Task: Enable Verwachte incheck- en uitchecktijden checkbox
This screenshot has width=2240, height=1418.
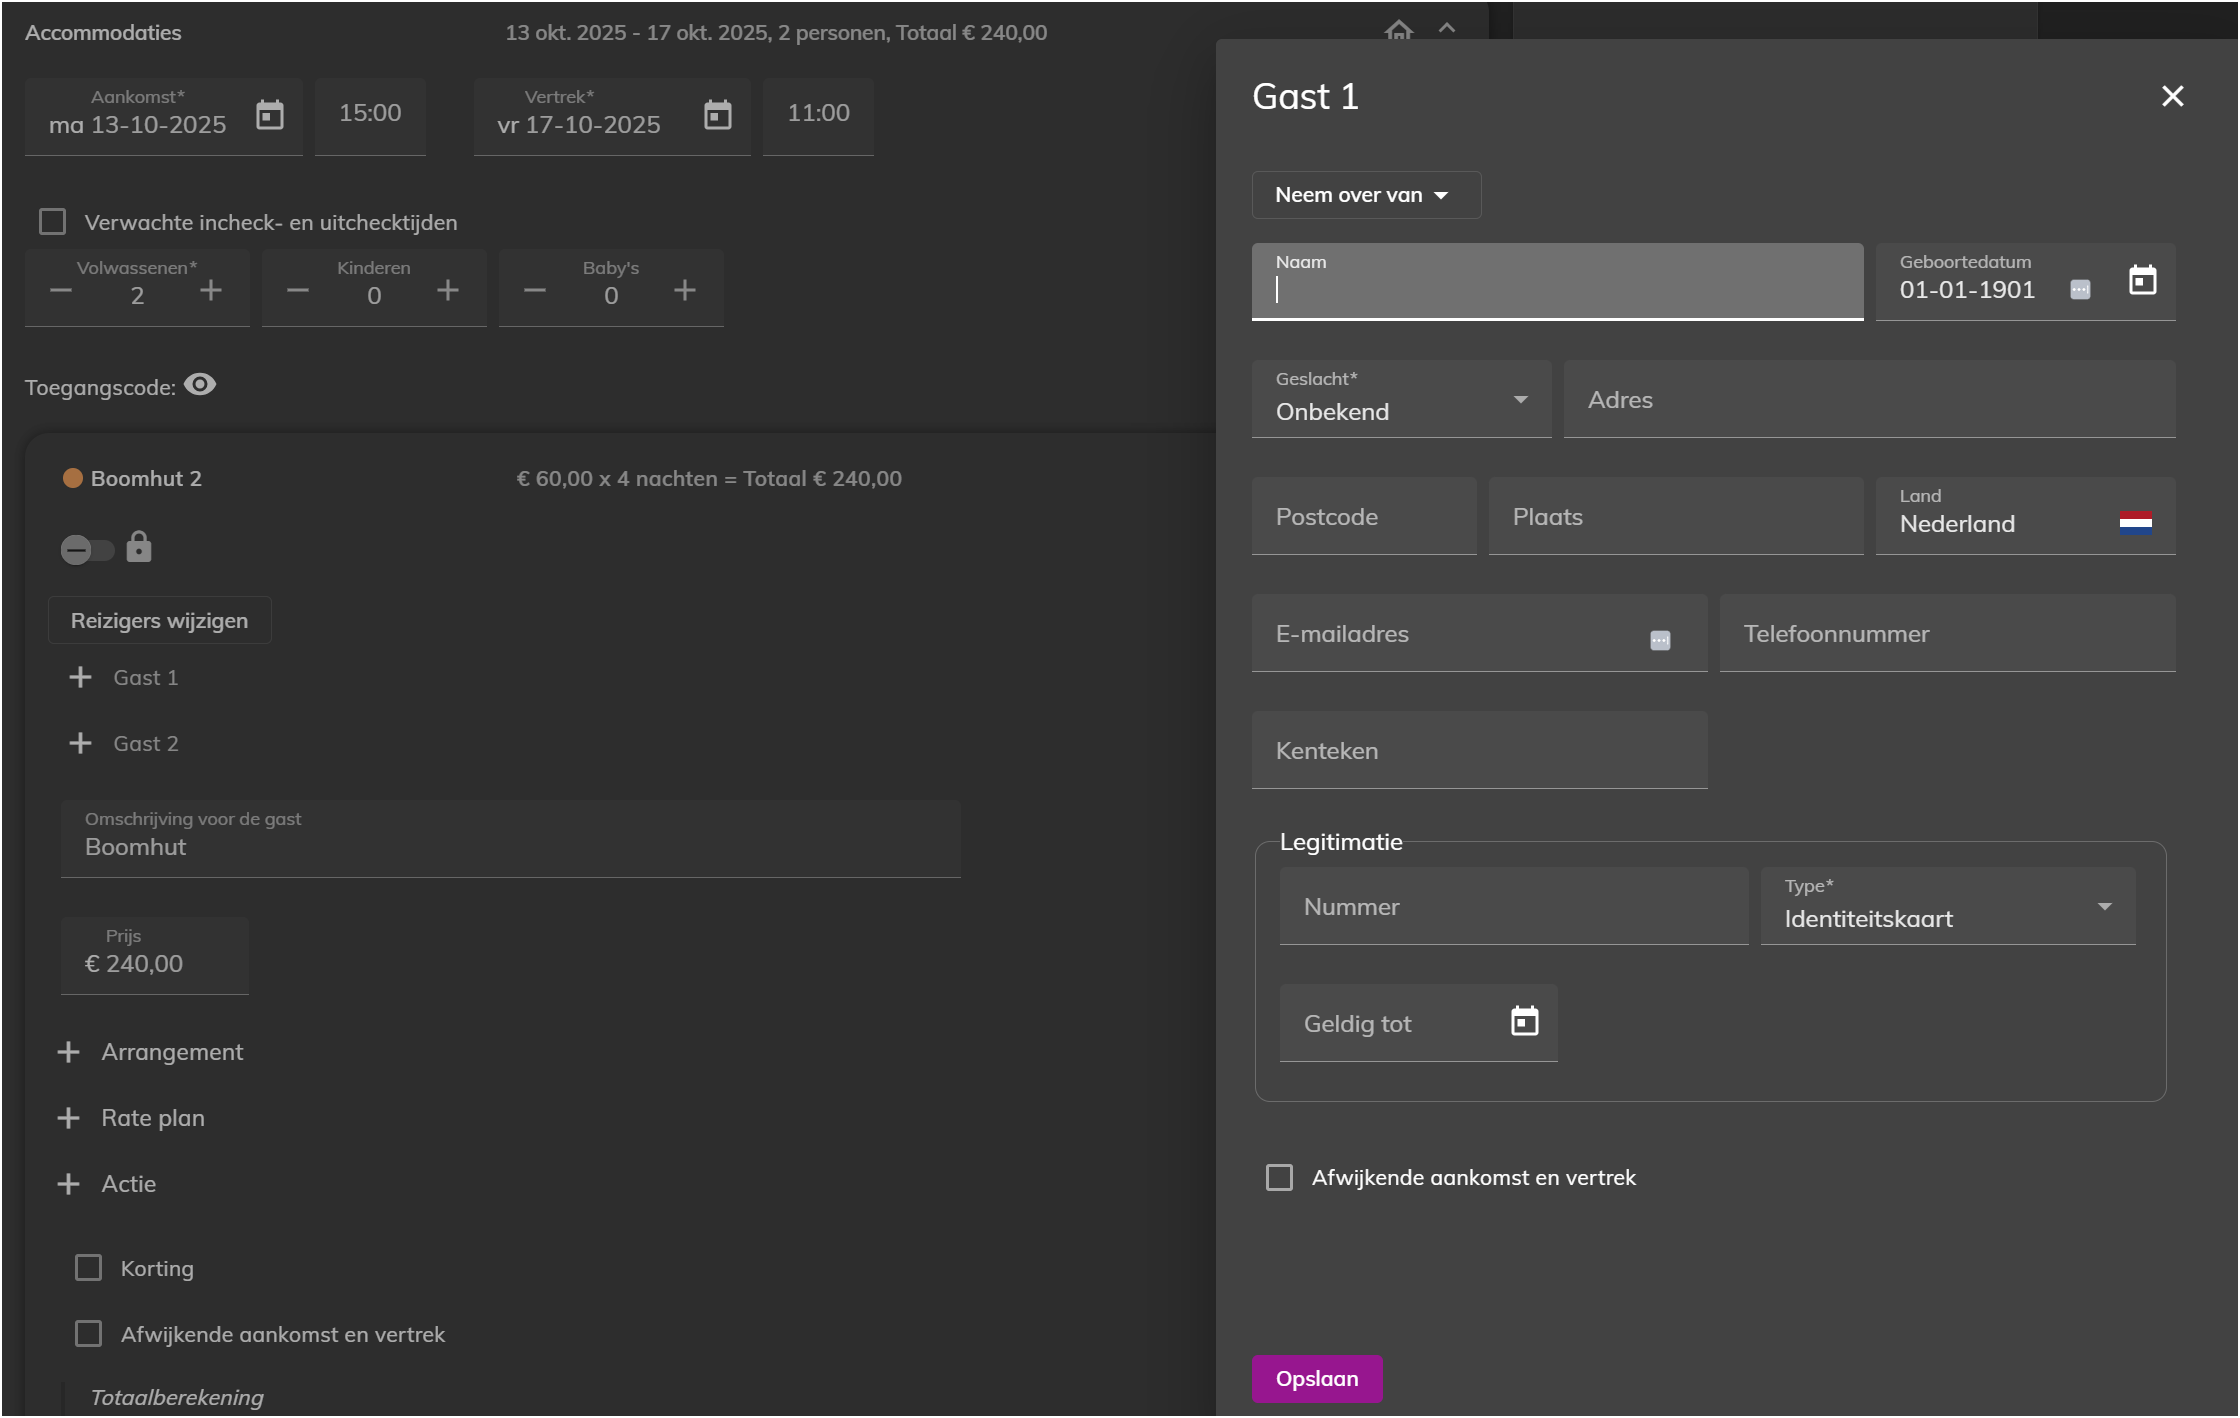Action: point(52,222)
